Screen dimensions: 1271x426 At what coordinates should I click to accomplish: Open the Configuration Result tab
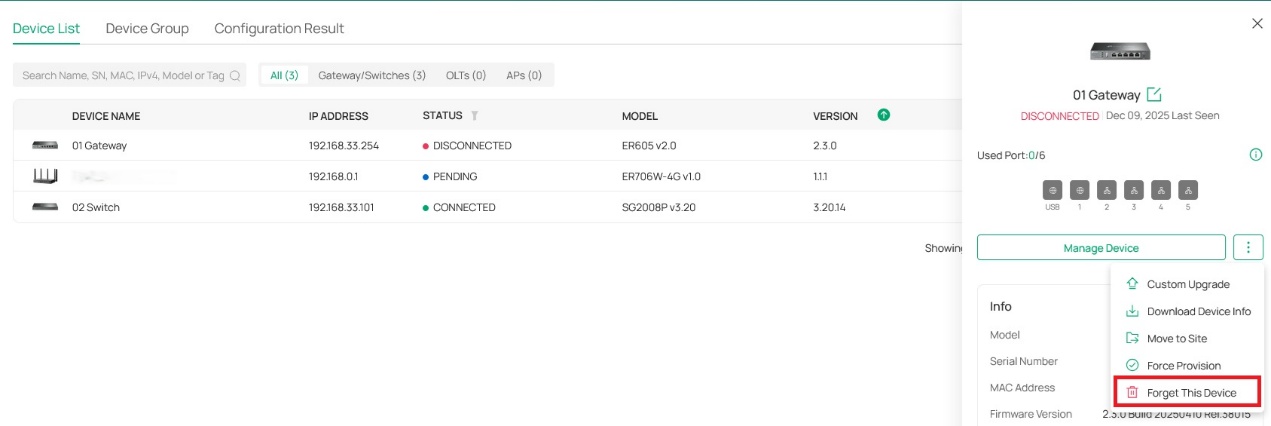pyautogui.click(x=279, y=28)
